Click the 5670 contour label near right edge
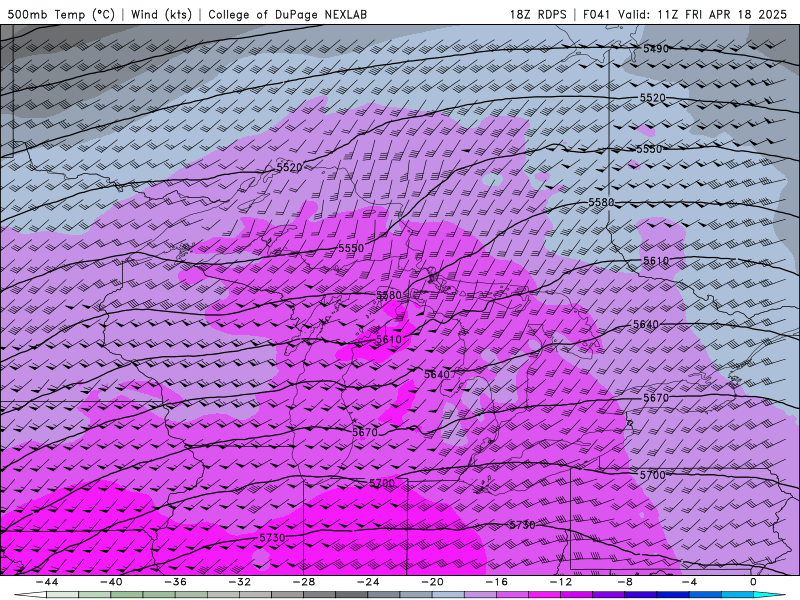This screenshot has height=600, width=800. (x=656, y=397)
